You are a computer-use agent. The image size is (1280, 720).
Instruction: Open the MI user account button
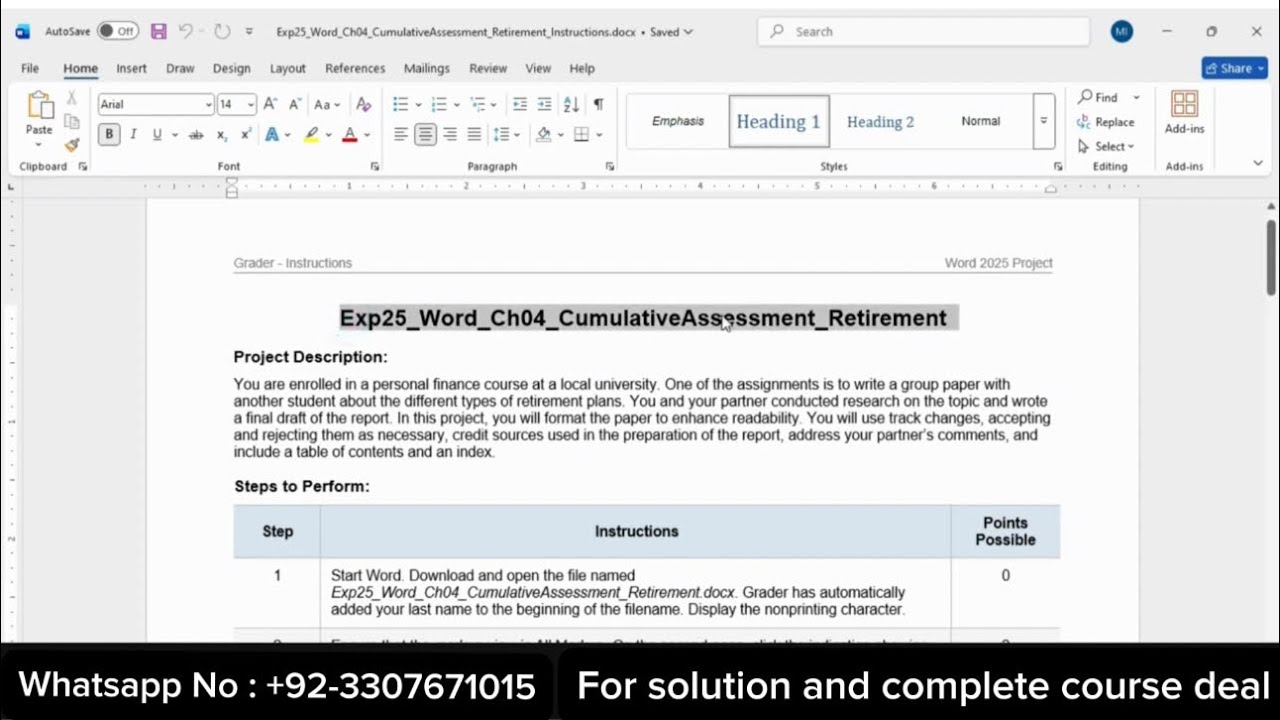tap(1122, 31)
